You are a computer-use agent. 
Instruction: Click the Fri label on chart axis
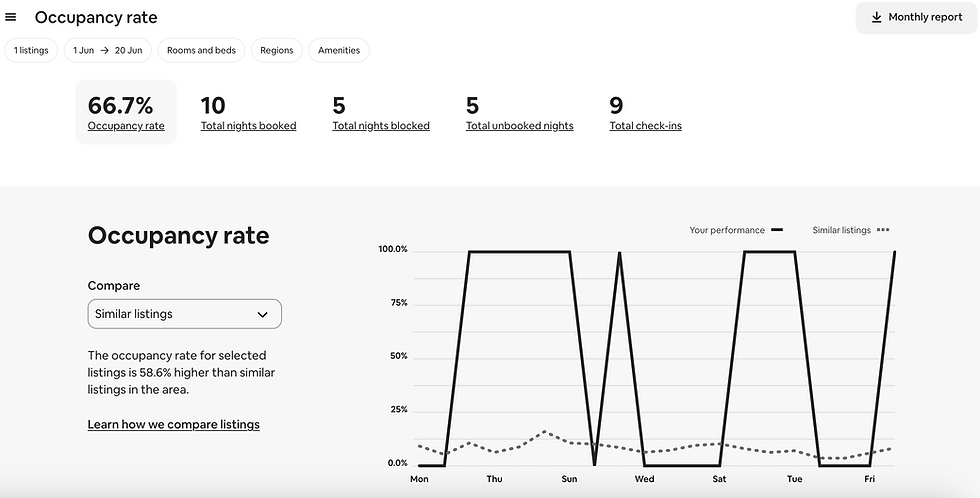click(x=869, y=479)
